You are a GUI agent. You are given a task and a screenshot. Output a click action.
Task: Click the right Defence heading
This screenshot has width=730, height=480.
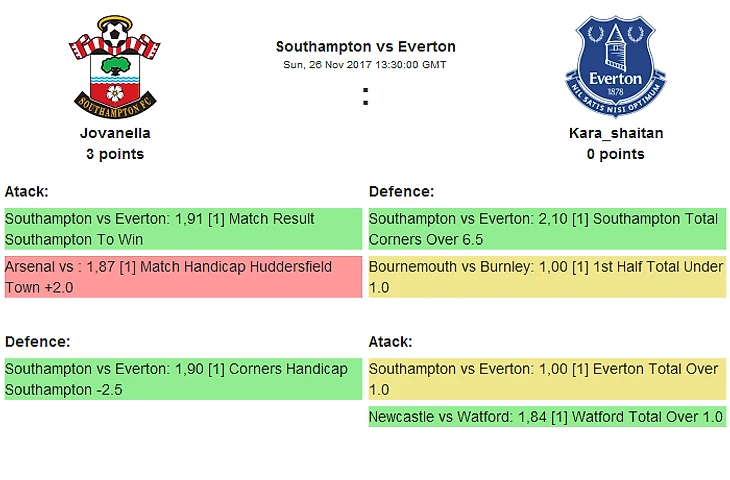point(401,191)
